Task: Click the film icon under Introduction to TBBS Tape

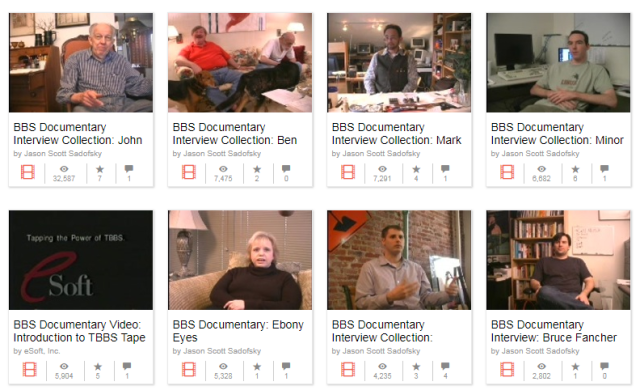Action: pyautogui.click(x=29, y=370)
